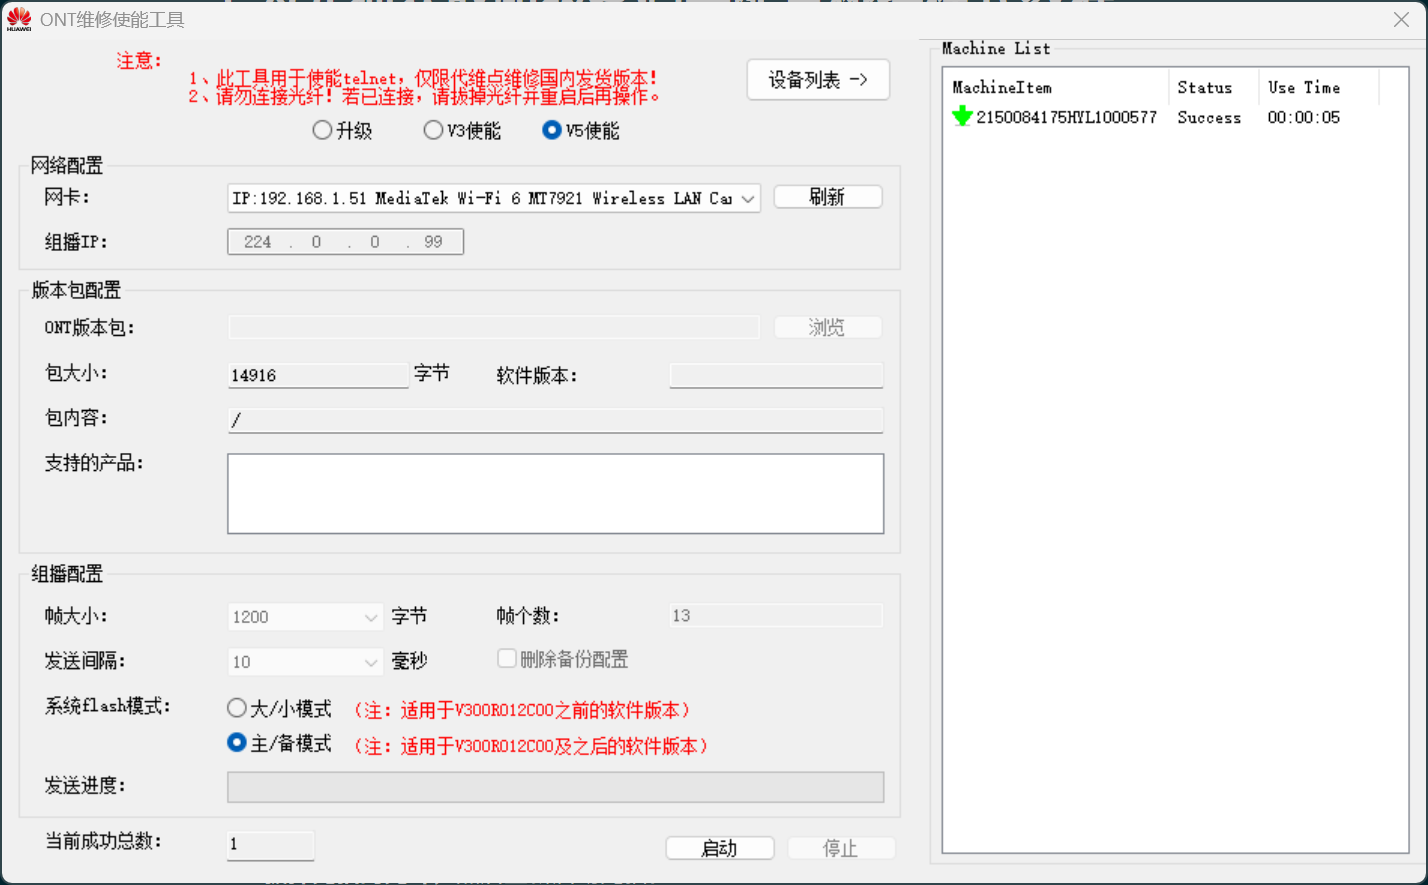Viewport: 1428px width, 885px height.
Task: Click the green arrow device status icon
Action: pyautogui.click(x=962, y=117)
